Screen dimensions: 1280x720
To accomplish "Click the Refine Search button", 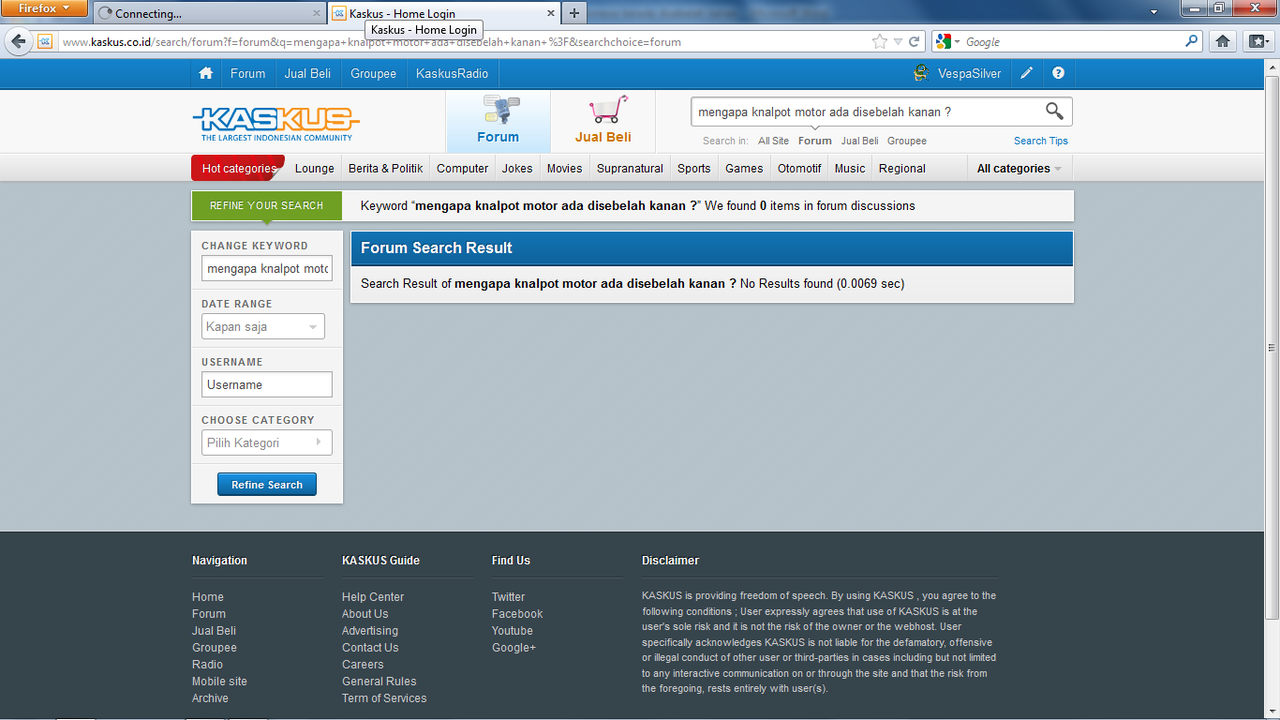I will 267,484.
